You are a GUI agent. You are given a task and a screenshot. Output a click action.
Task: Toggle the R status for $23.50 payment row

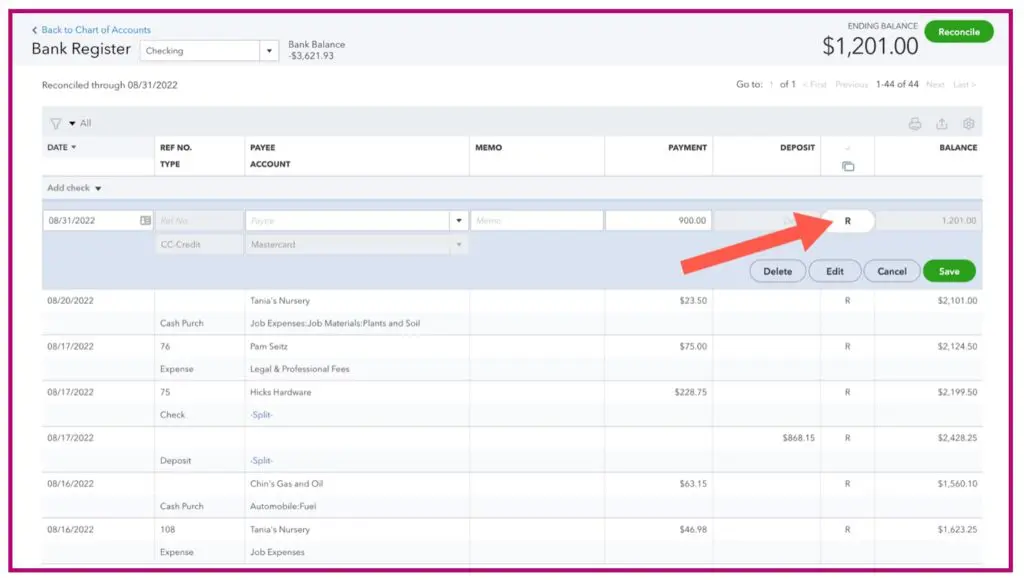click(848, 301)
